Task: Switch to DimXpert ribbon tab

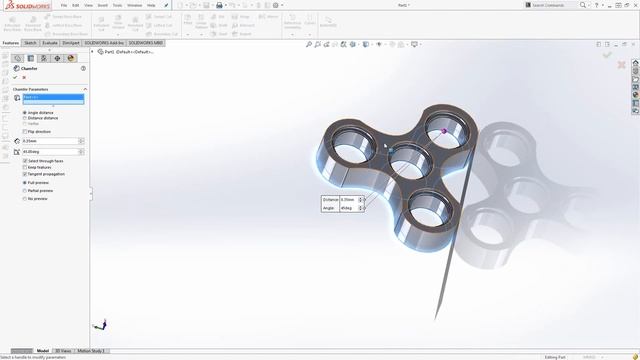Action: click(x=71, y=43)
